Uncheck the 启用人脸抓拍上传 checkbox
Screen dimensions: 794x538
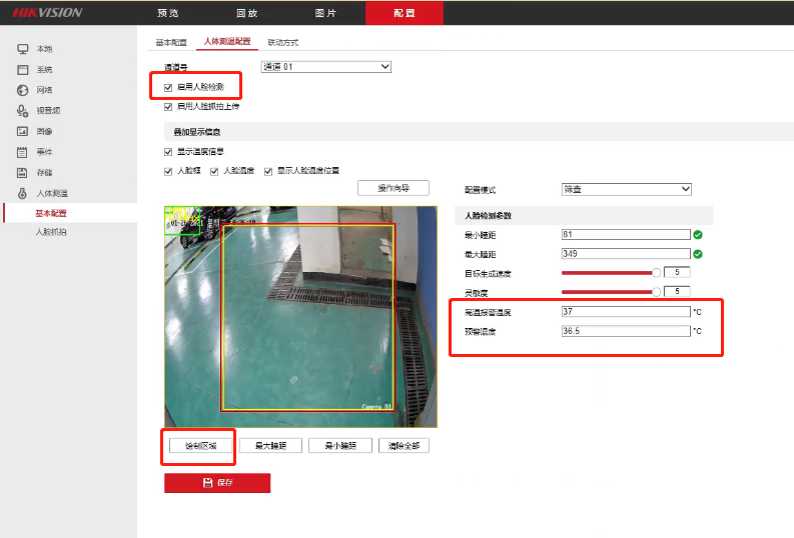click(x=168, y=106)
